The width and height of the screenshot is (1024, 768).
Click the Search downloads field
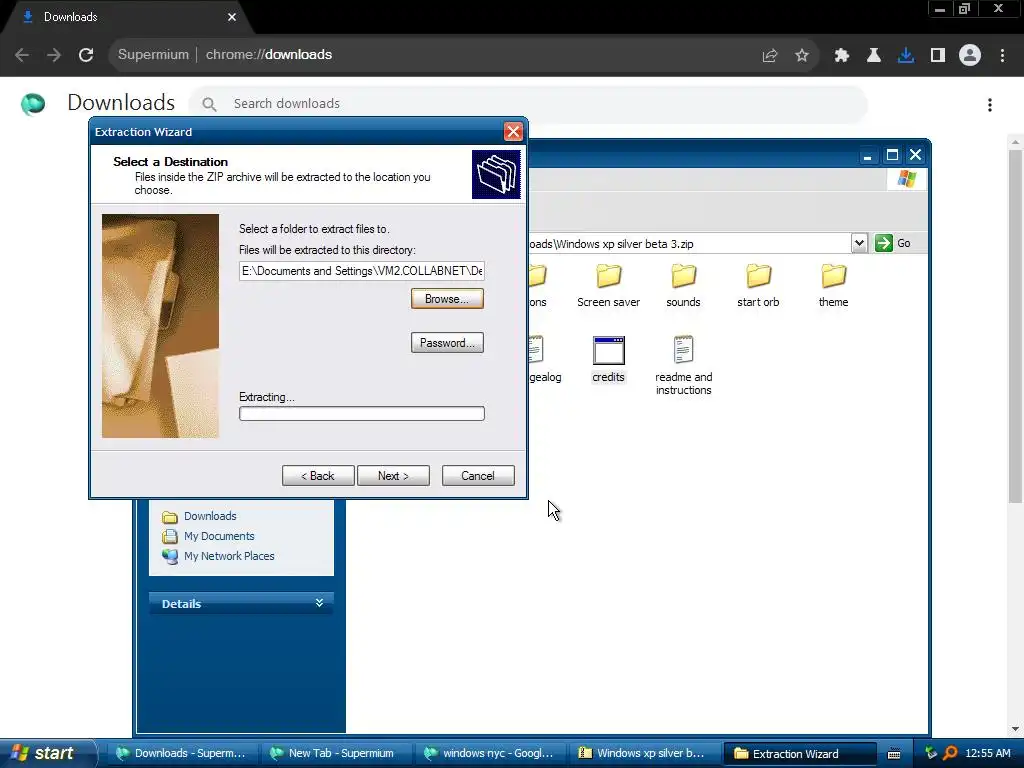tap(529, 104)
